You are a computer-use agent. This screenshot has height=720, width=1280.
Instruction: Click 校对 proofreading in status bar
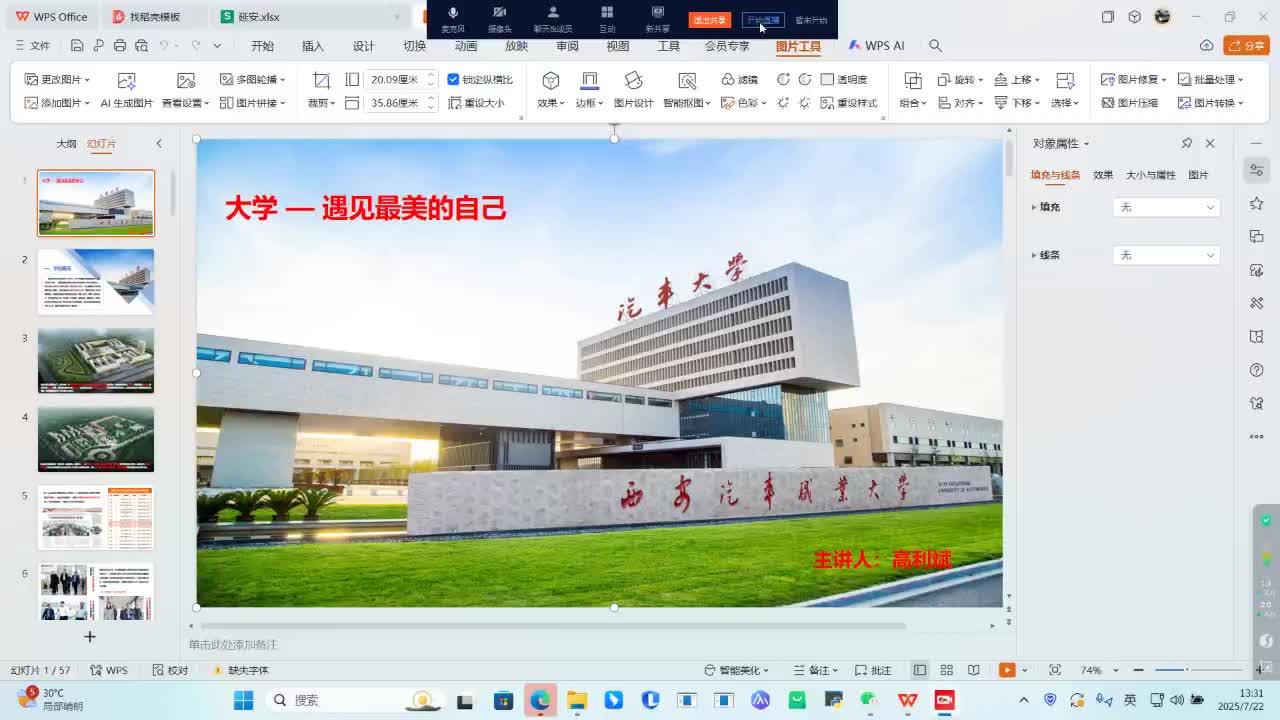[x=170, y=670]
